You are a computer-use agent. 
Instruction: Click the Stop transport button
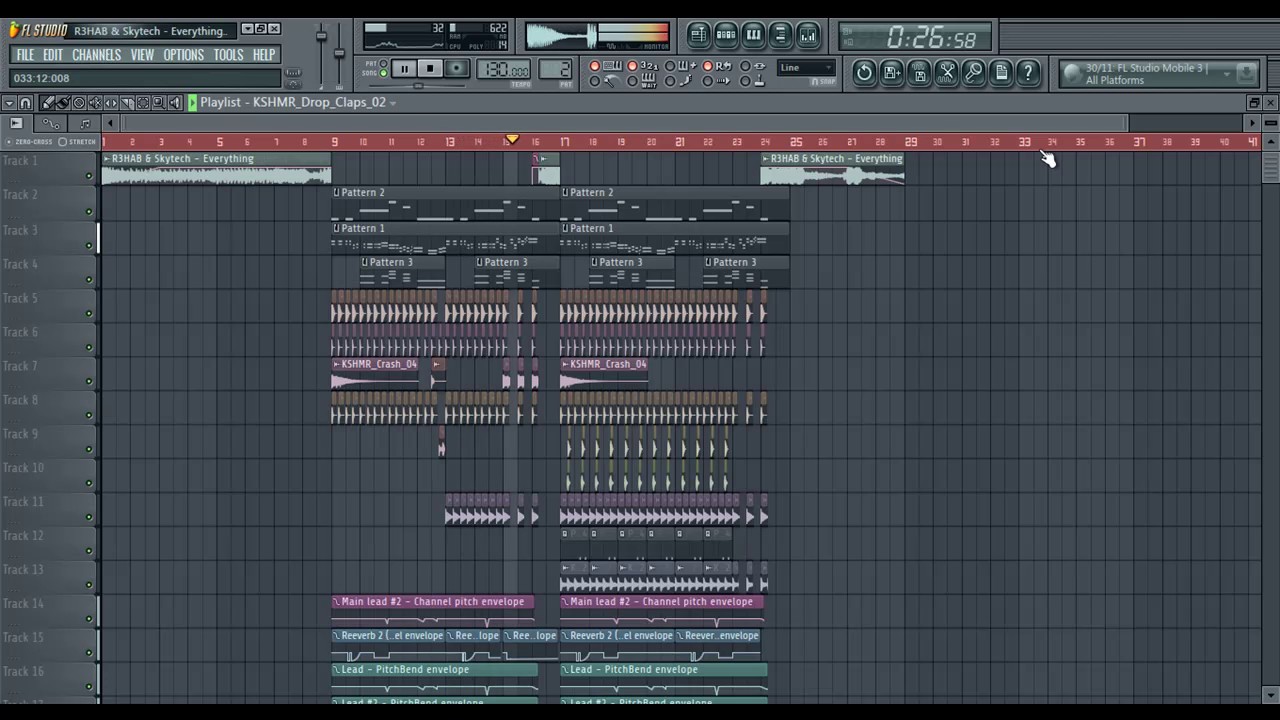(430, 69)
